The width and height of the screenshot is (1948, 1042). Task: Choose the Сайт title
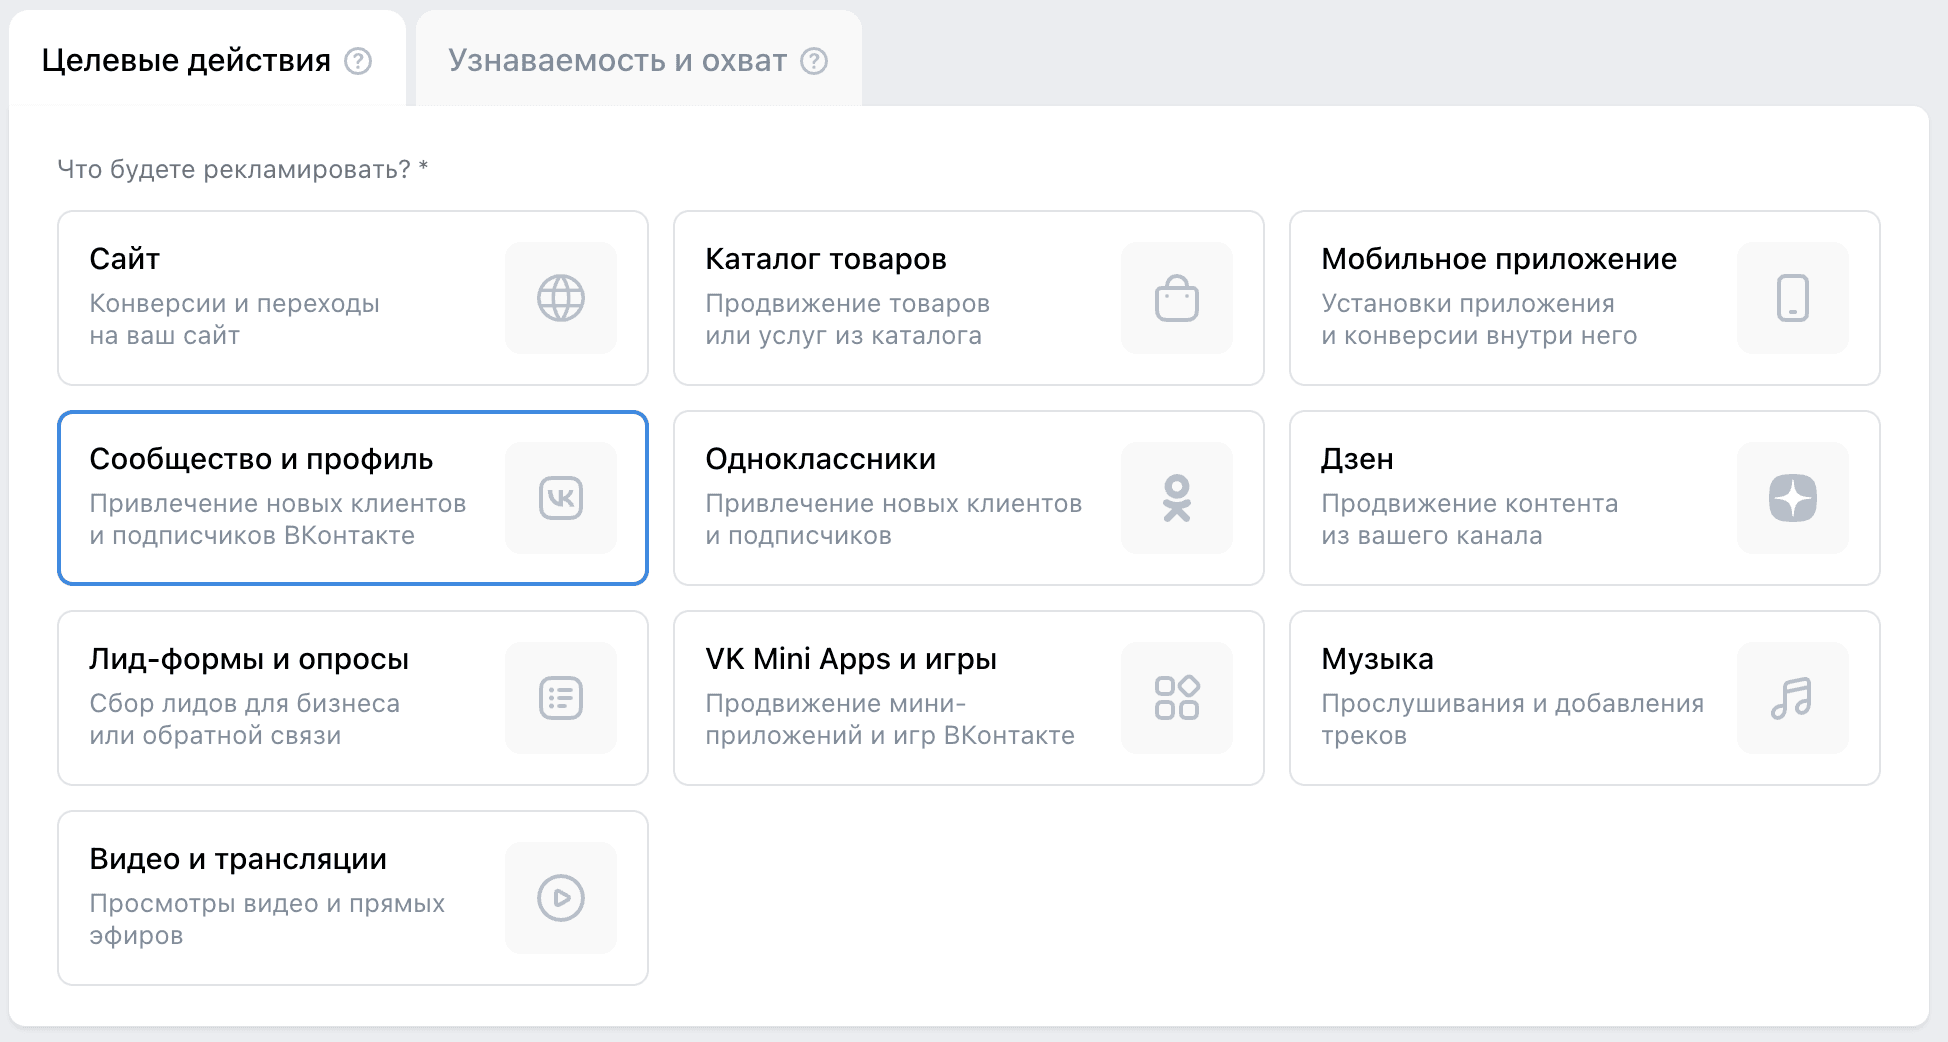tap(125, 259)
